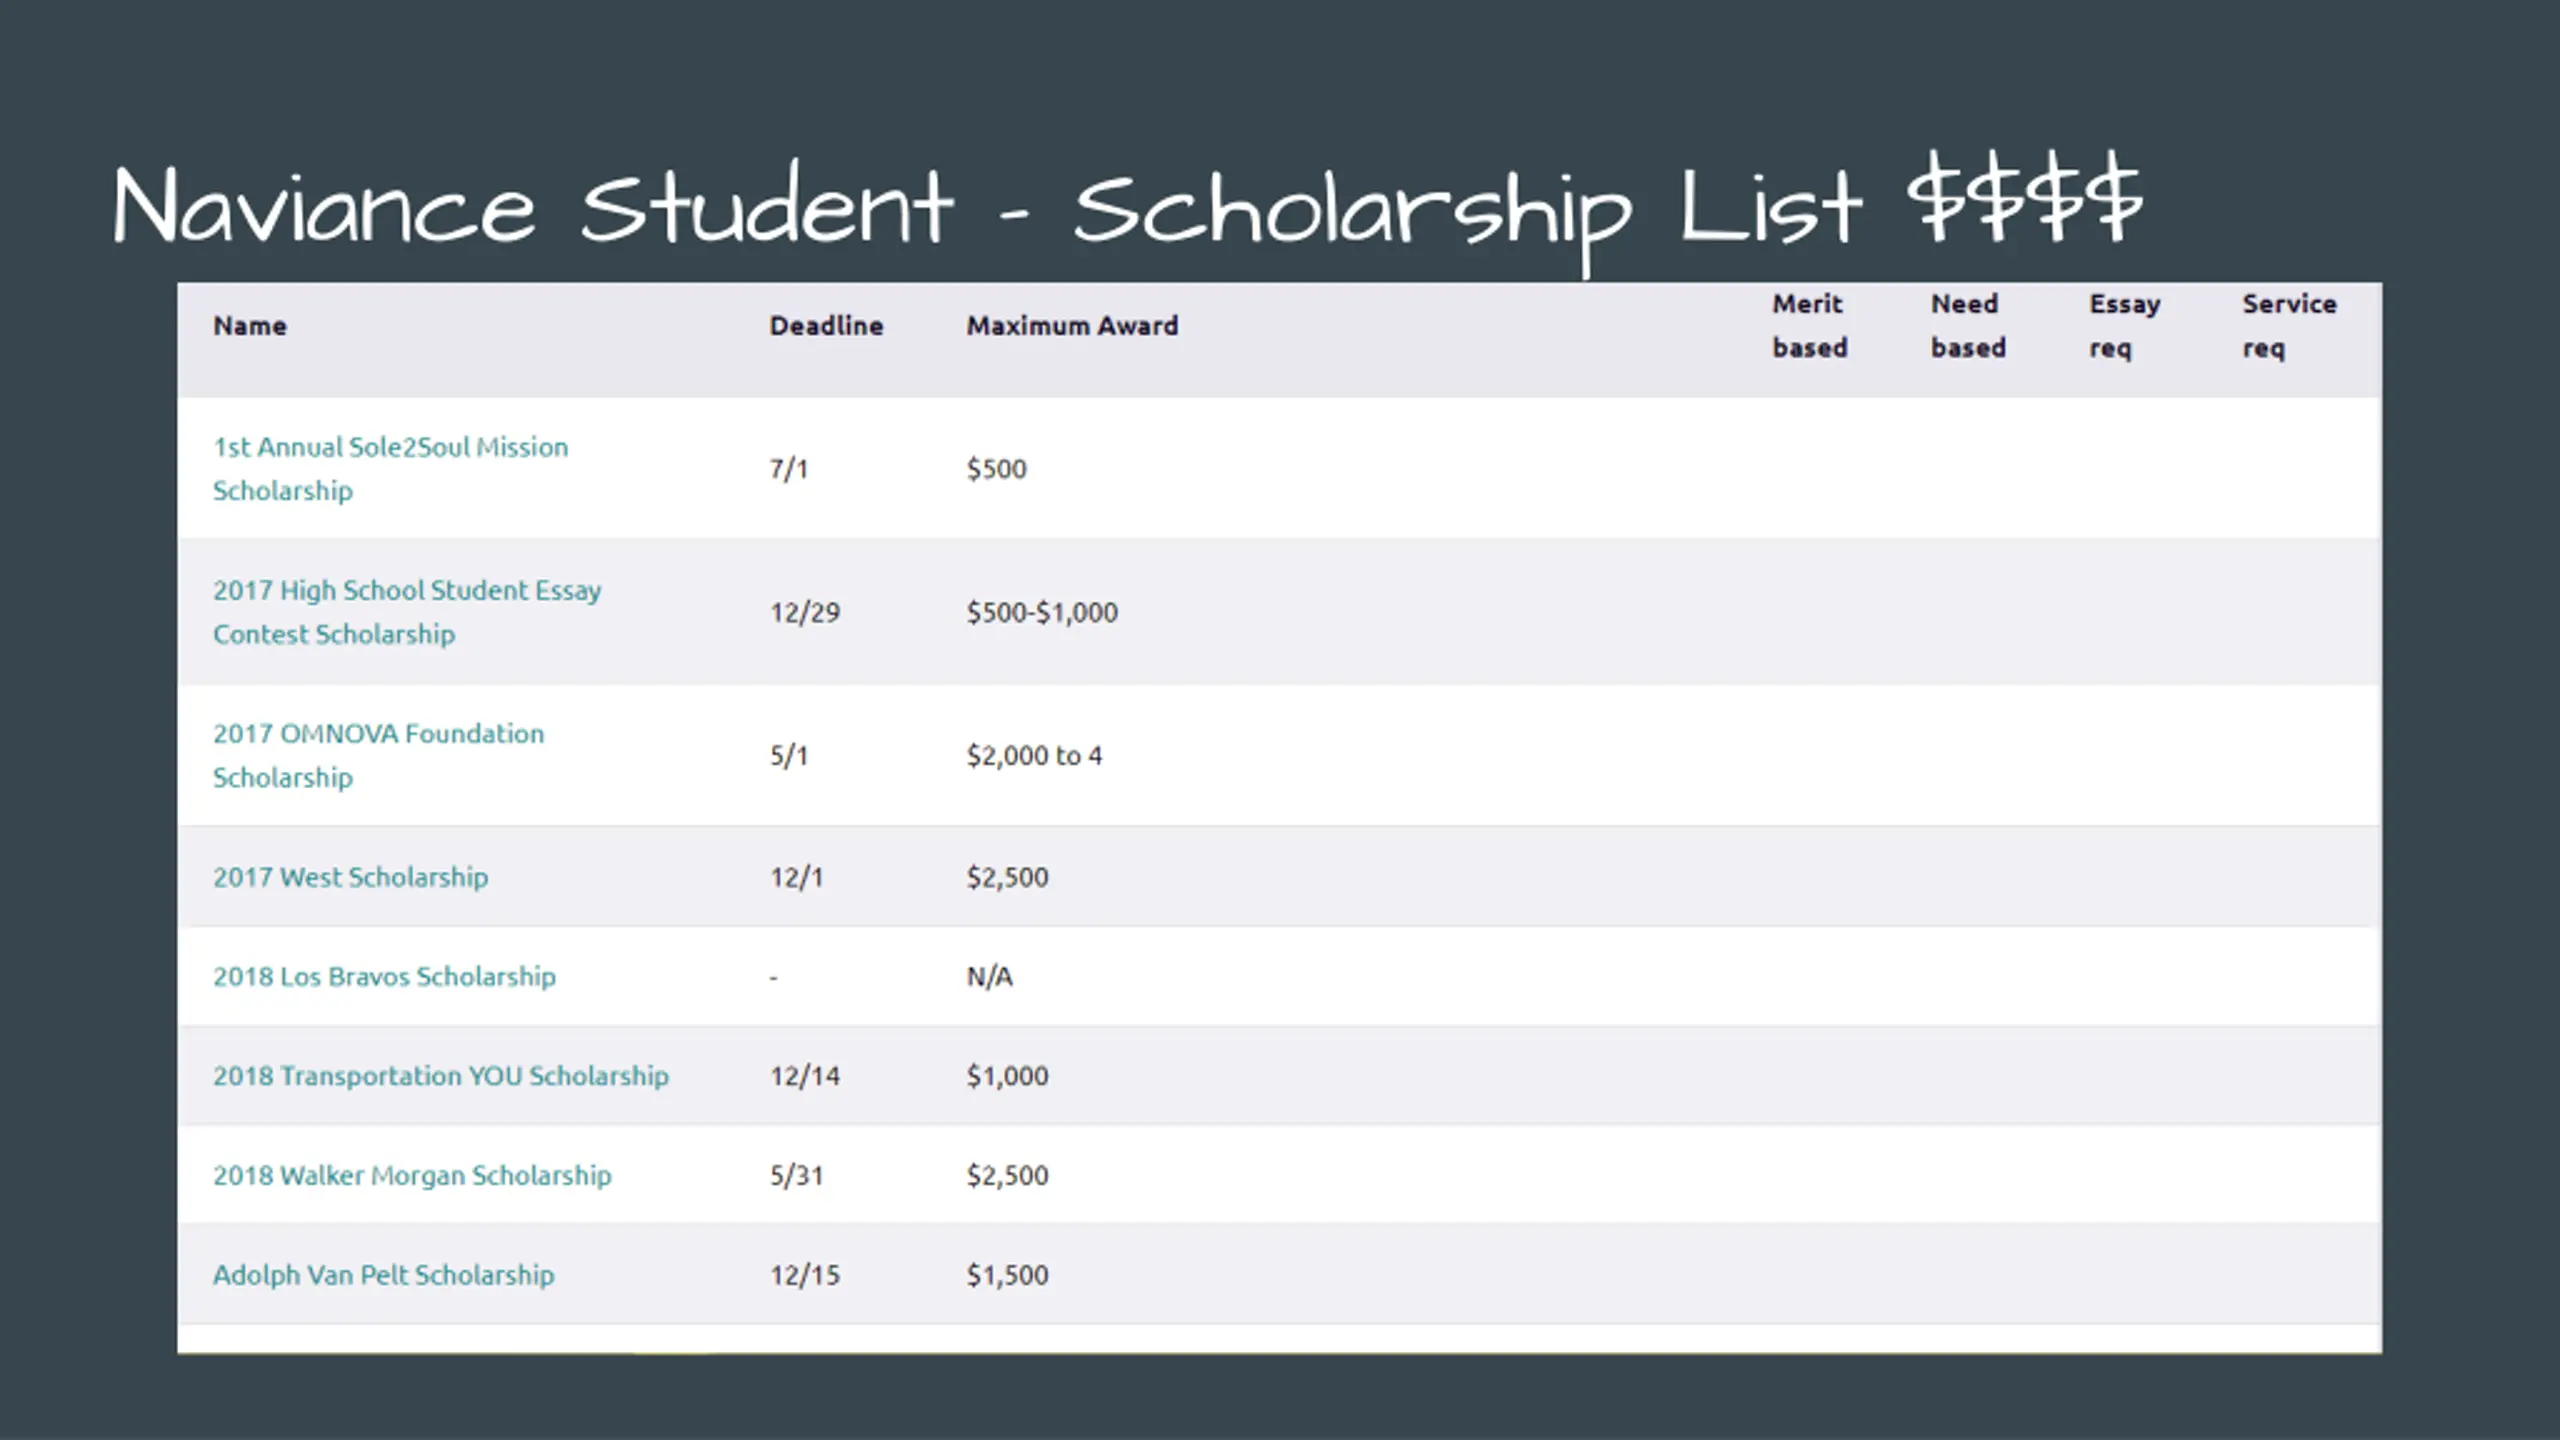Click the $1,500 award value
This screenshot has height=1440, width=2560.
(x=1007, y=1275)
